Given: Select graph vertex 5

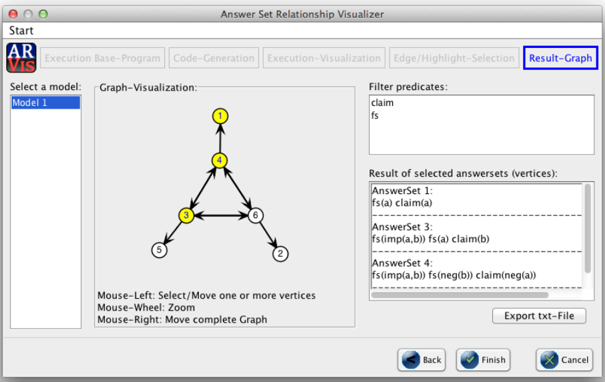Looking at the screenshot, I should (x=159, y=250).
